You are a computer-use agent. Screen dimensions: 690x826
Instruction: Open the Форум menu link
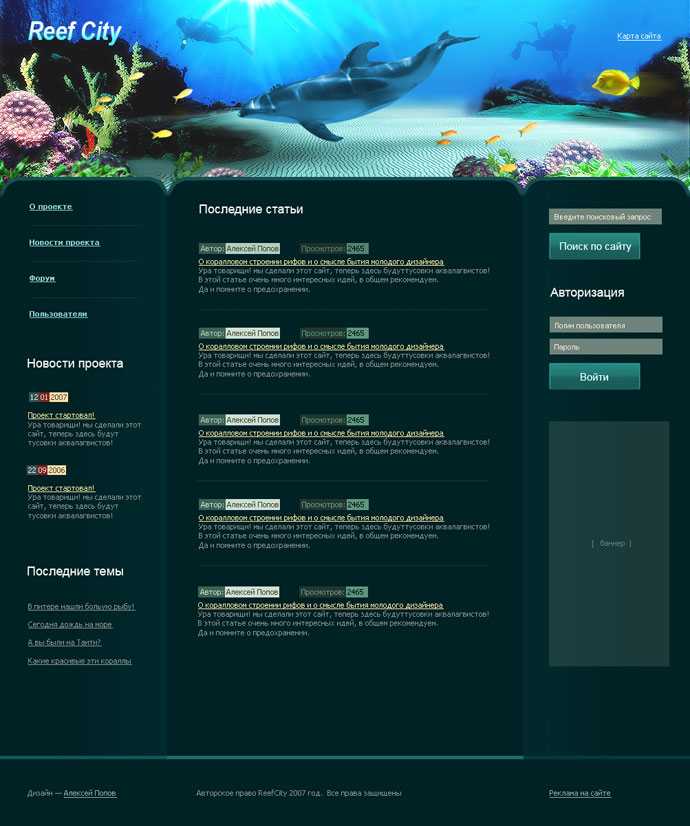click(42, 278)
